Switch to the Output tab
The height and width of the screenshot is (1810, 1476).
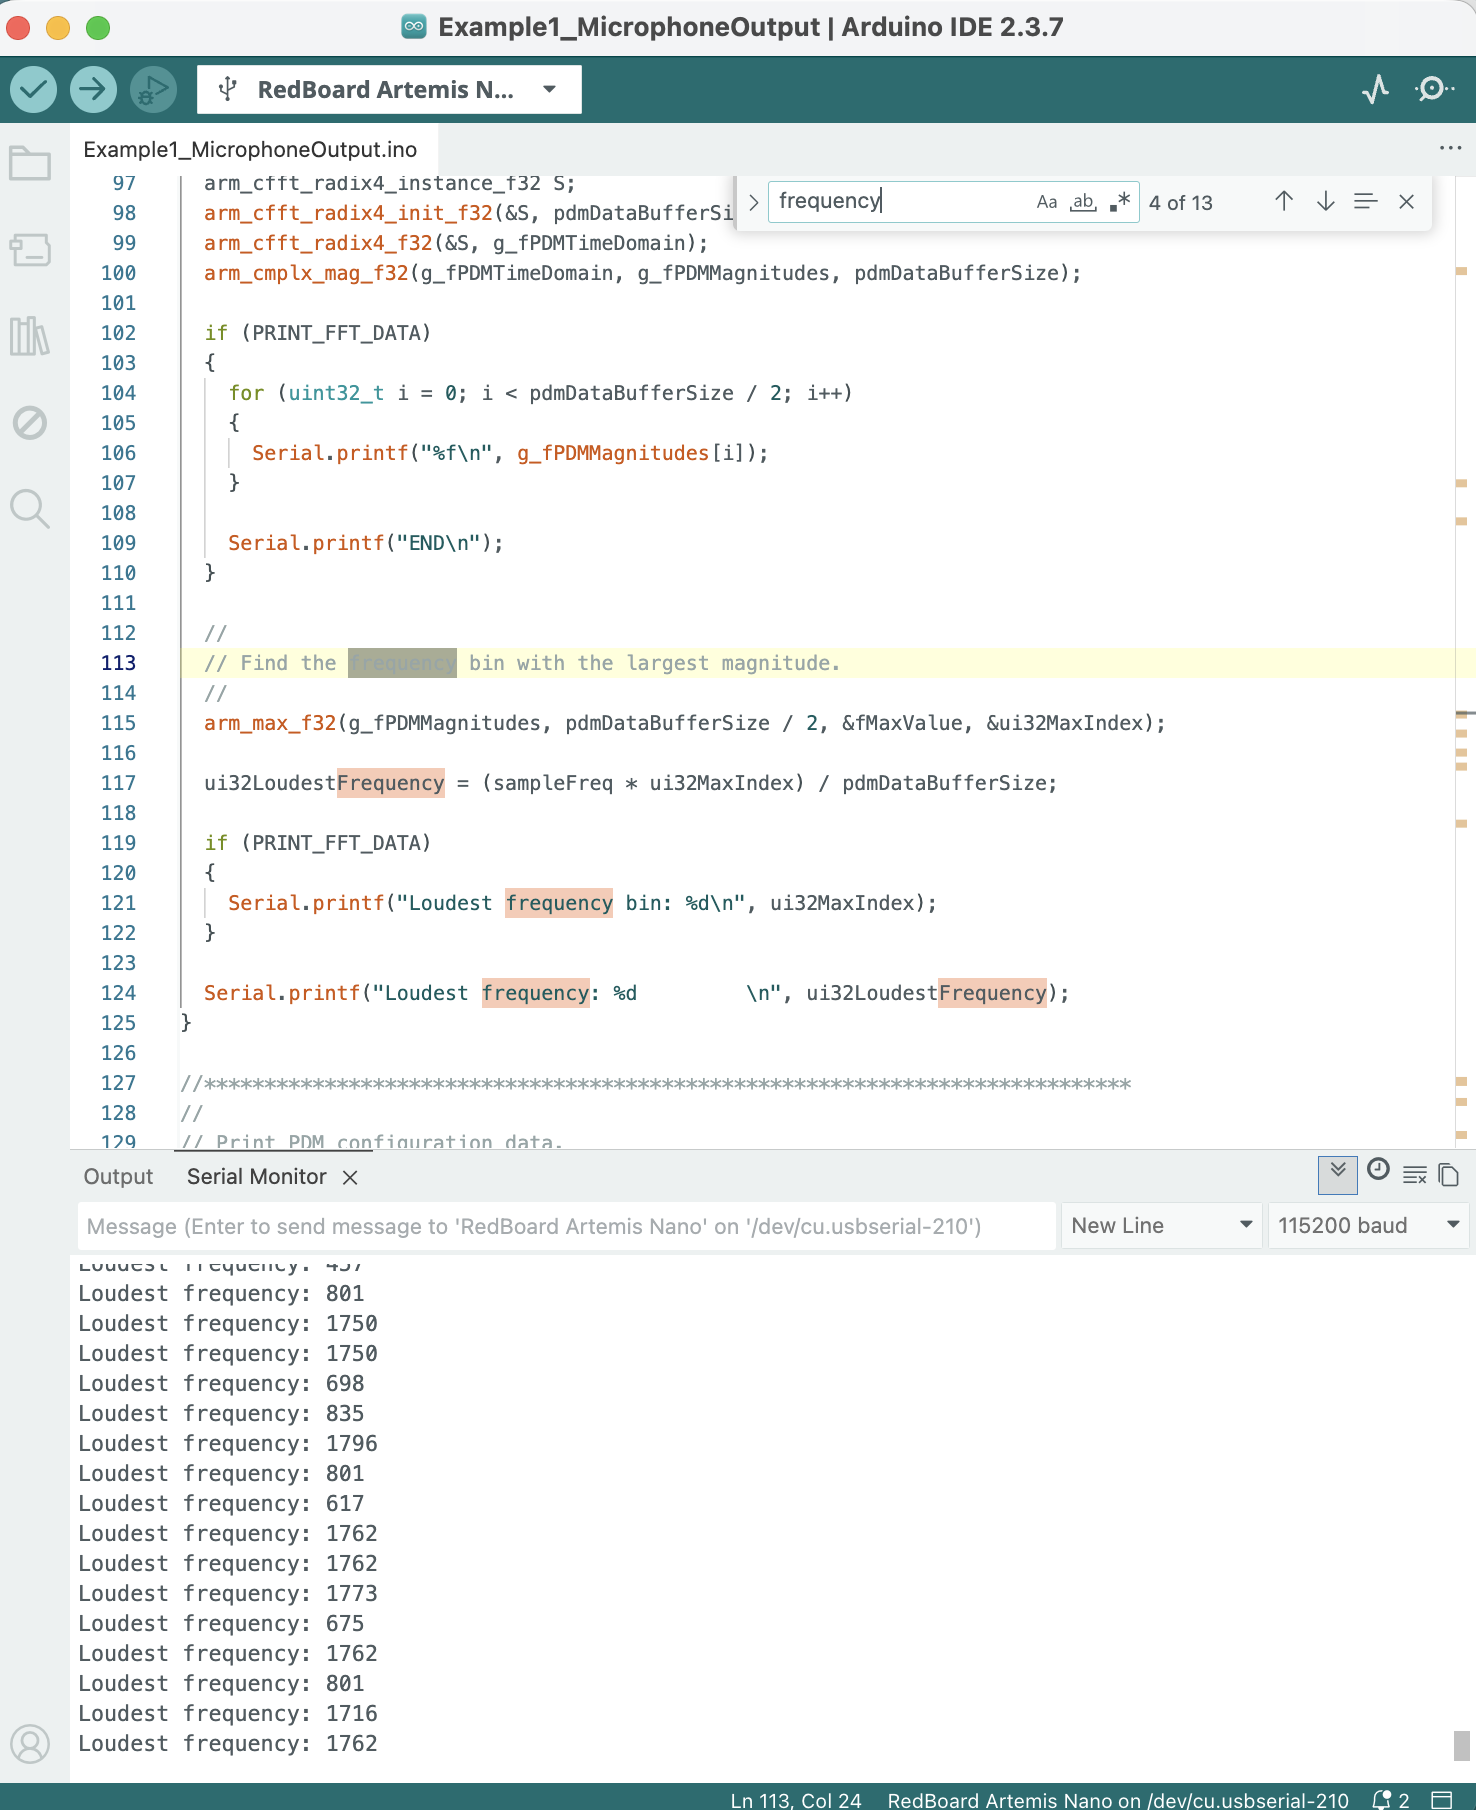tap(118, 1177)
